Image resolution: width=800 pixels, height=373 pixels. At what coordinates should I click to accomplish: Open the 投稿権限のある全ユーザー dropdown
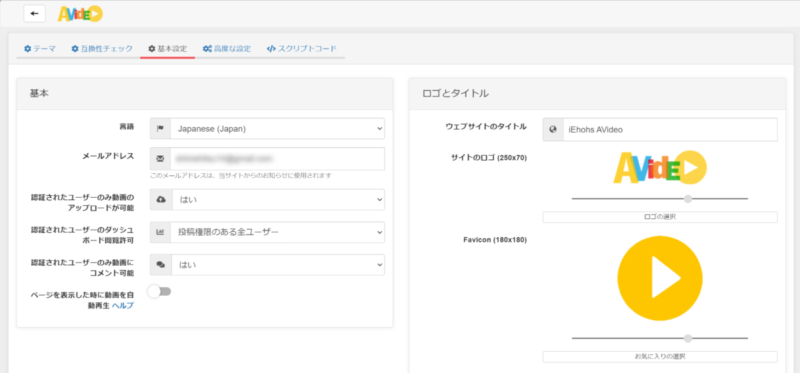(x=278, y=232)
